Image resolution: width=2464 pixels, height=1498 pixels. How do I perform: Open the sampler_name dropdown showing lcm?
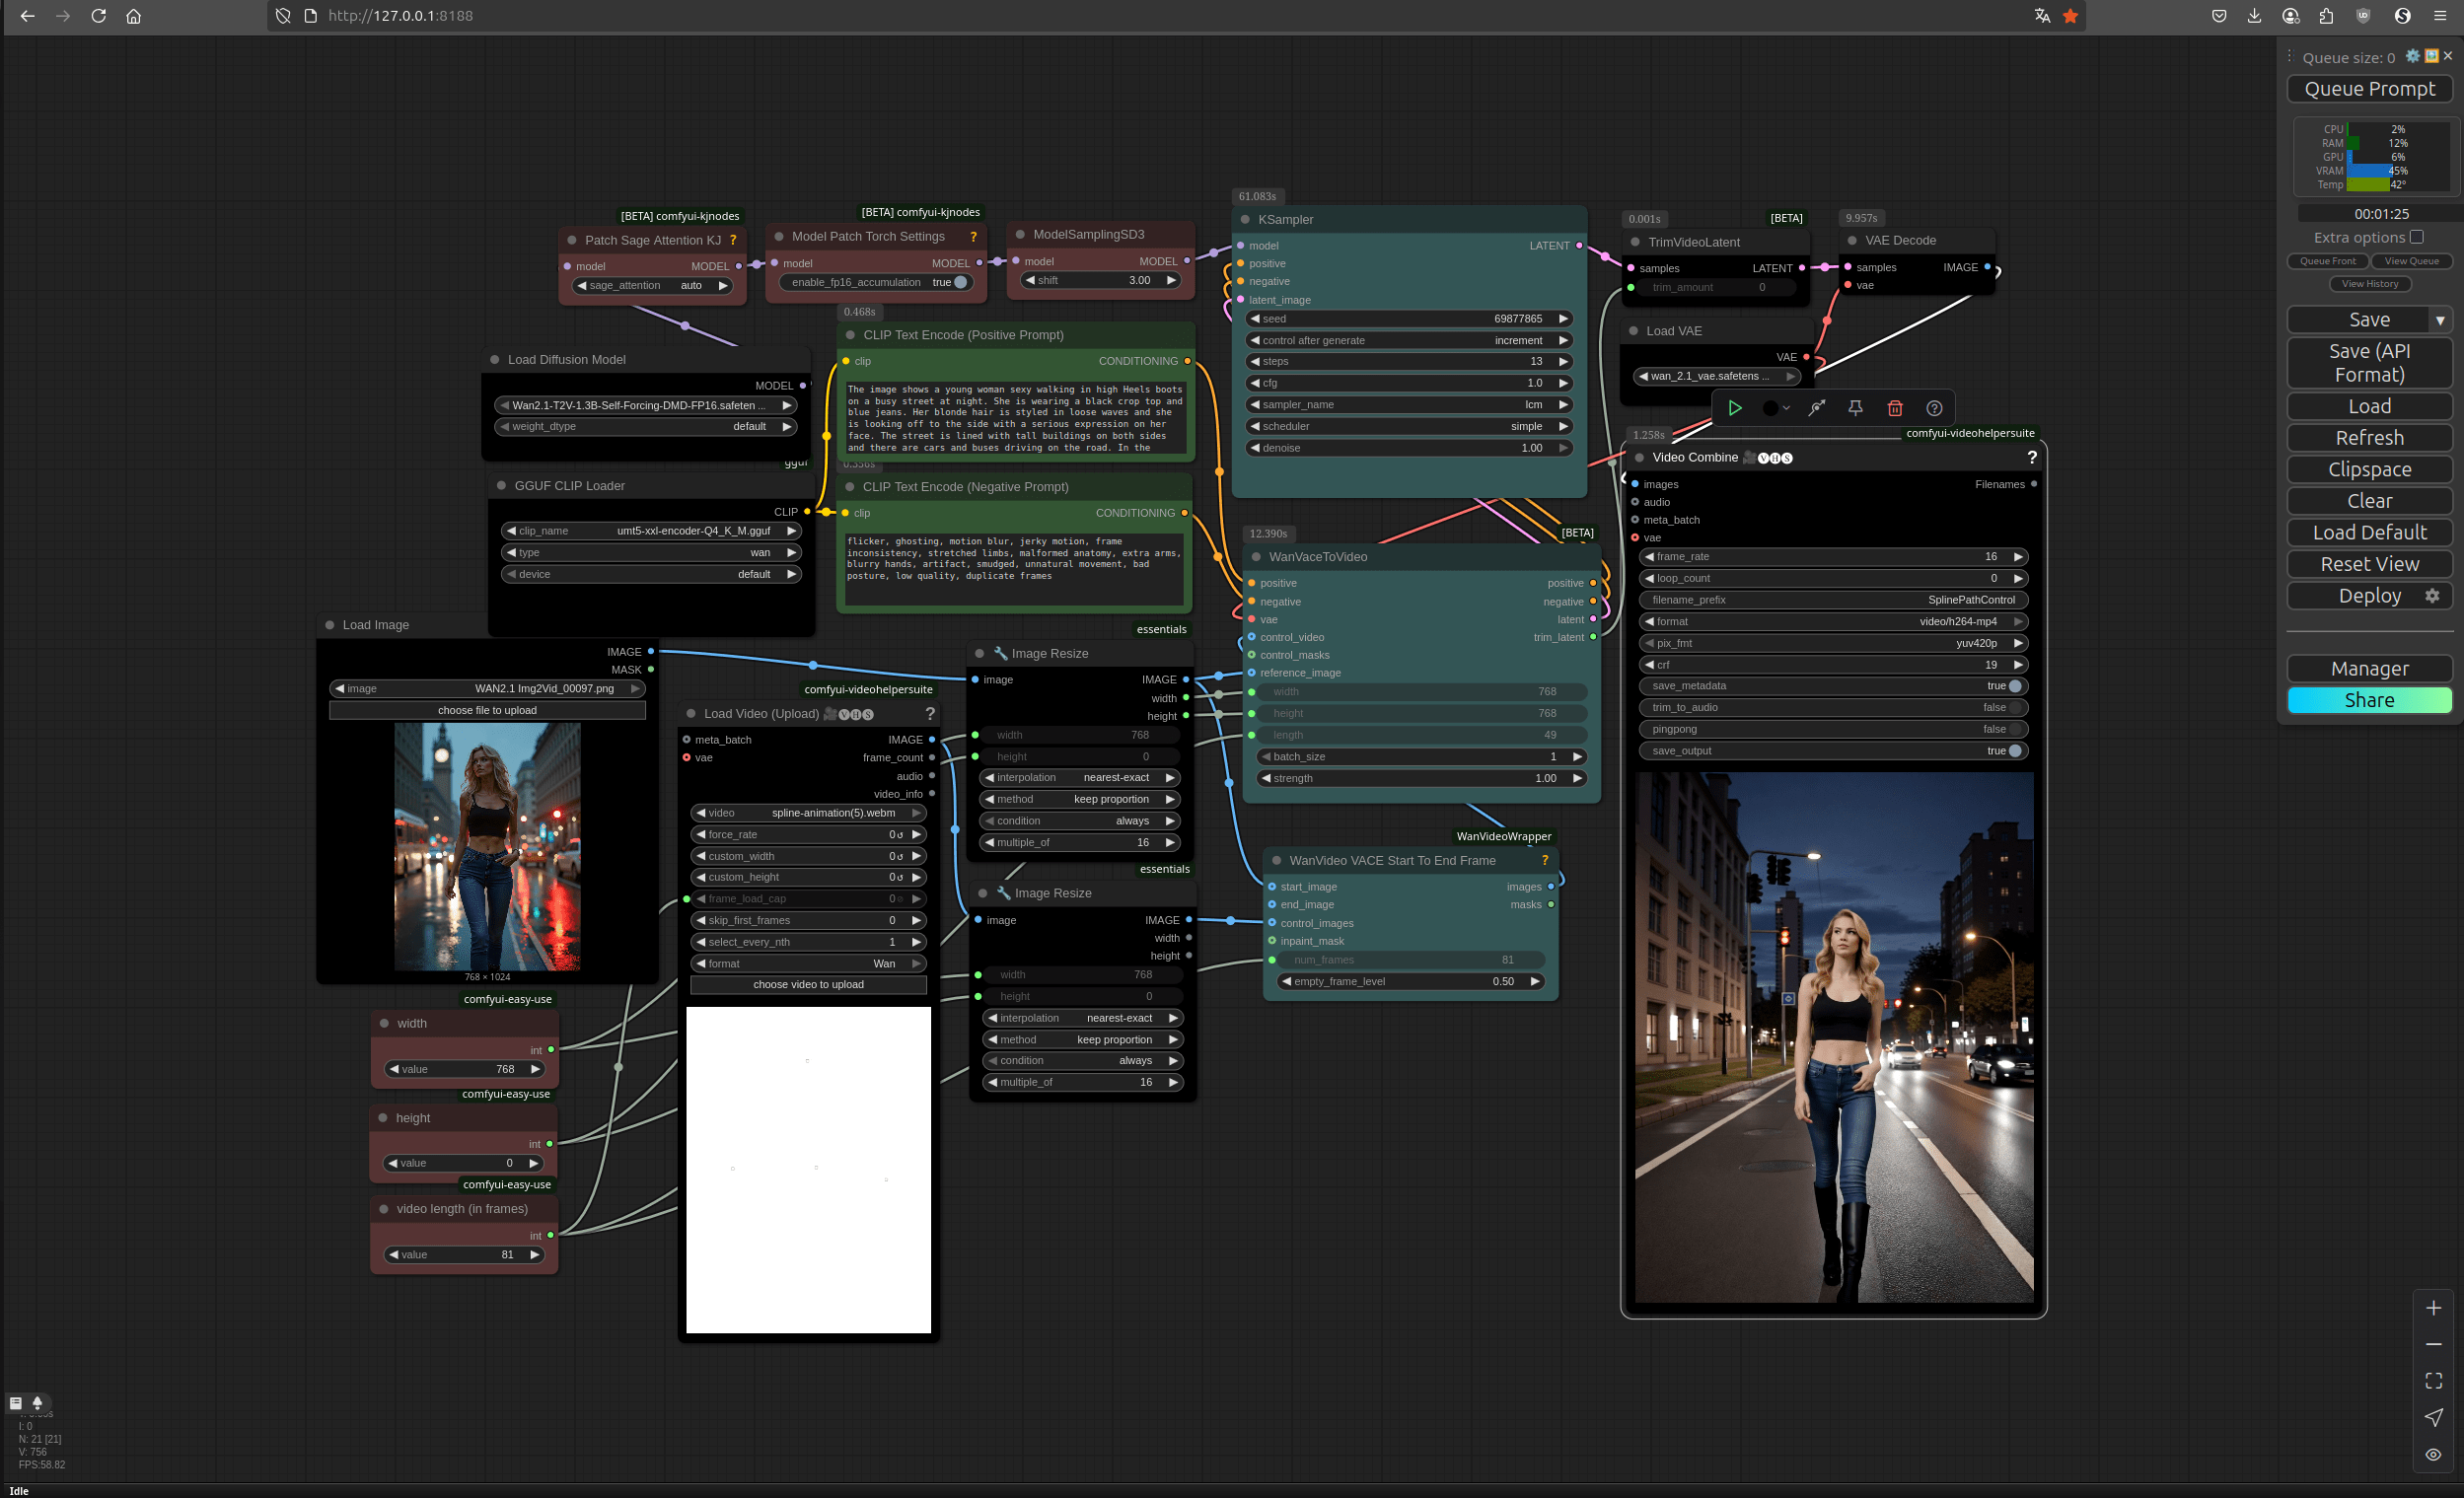coord(1409,404)
